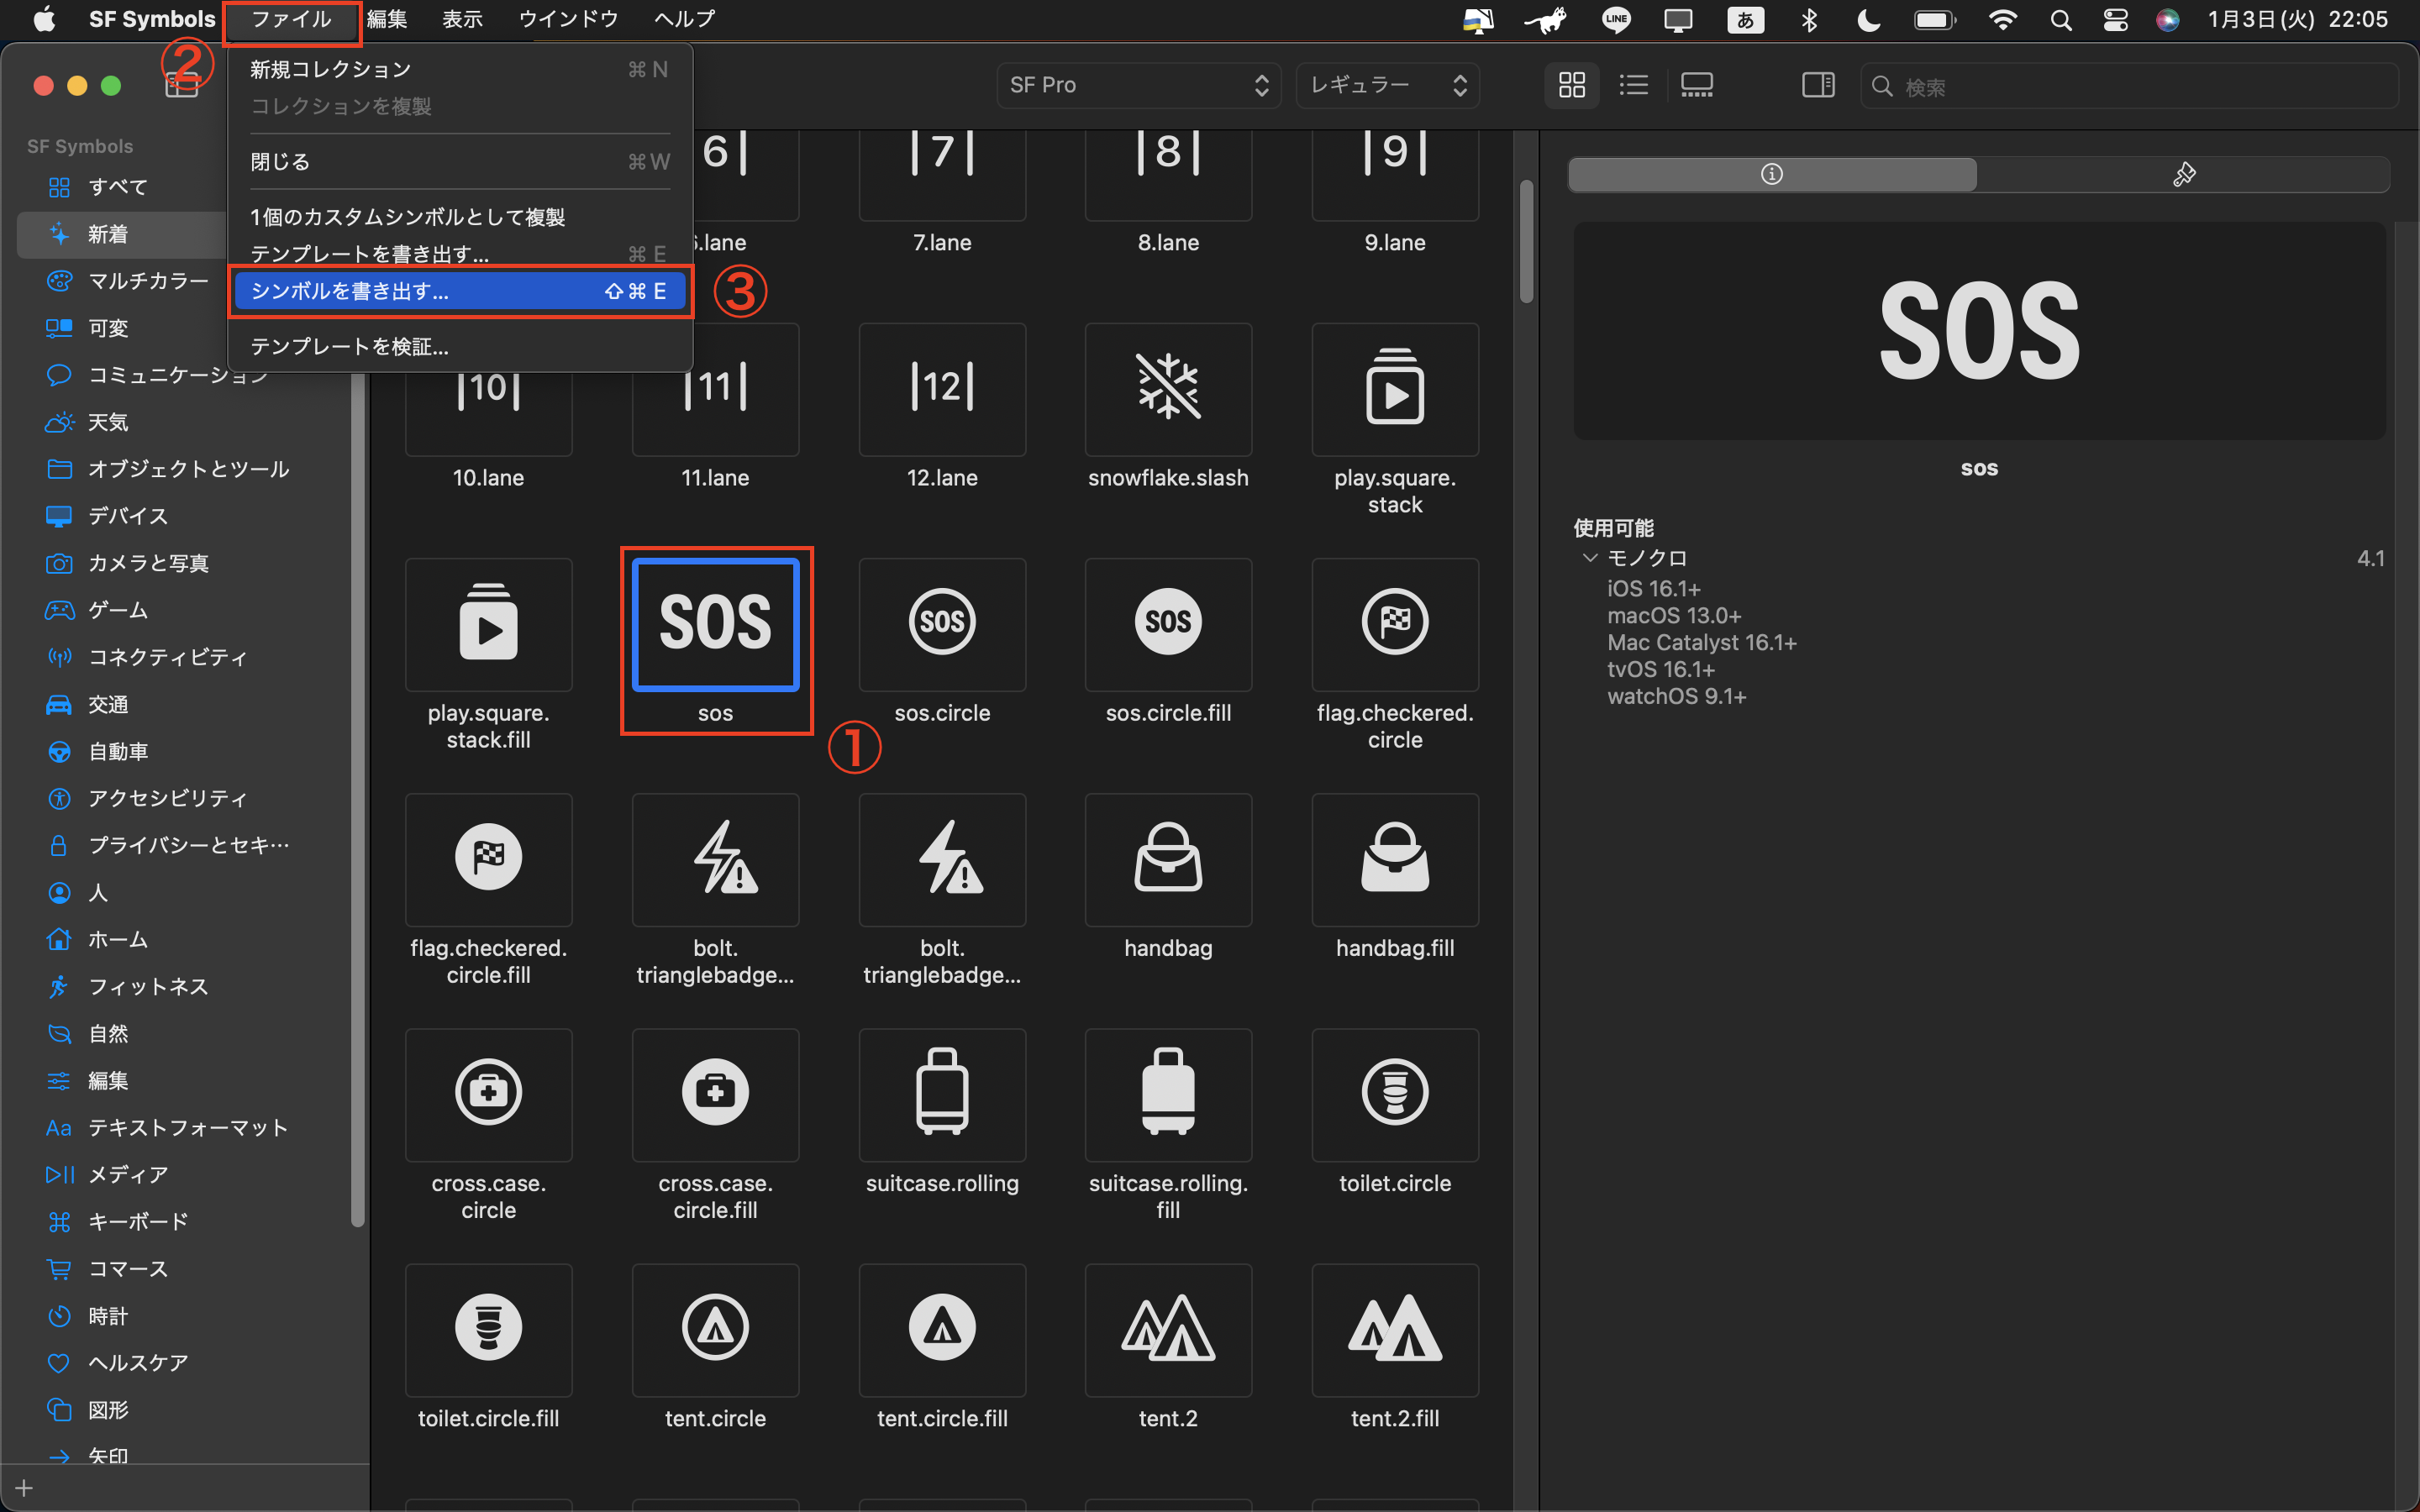Select the snowflake.slash symbol

[1168, 389]
